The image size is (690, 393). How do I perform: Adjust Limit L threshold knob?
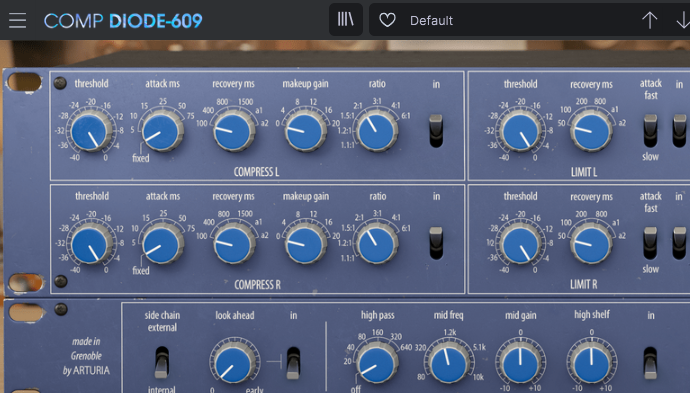coord(521,131)
